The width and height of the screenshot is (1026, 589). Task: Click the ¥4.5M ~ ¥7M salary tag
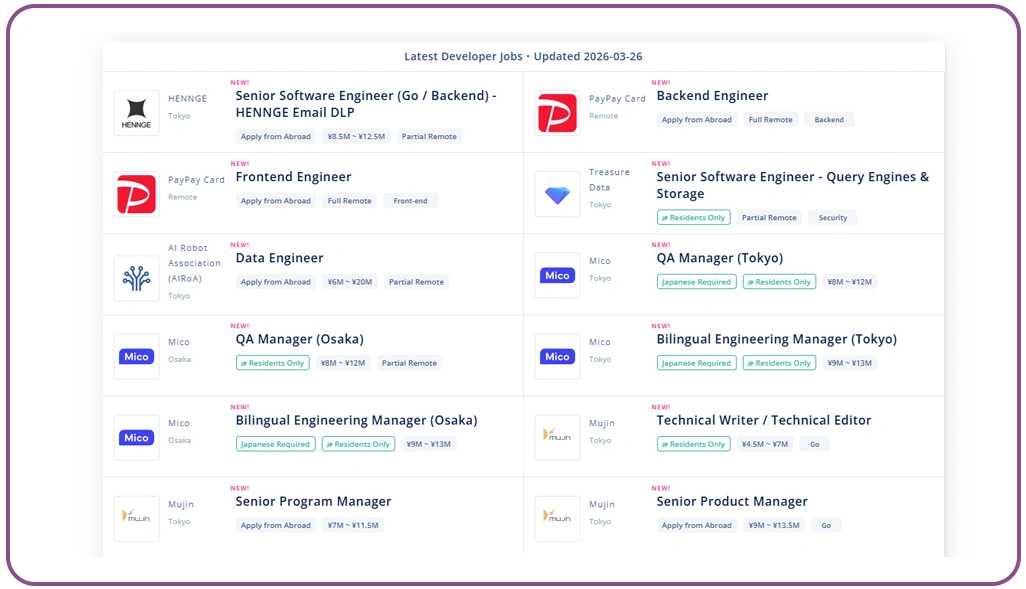765,444
